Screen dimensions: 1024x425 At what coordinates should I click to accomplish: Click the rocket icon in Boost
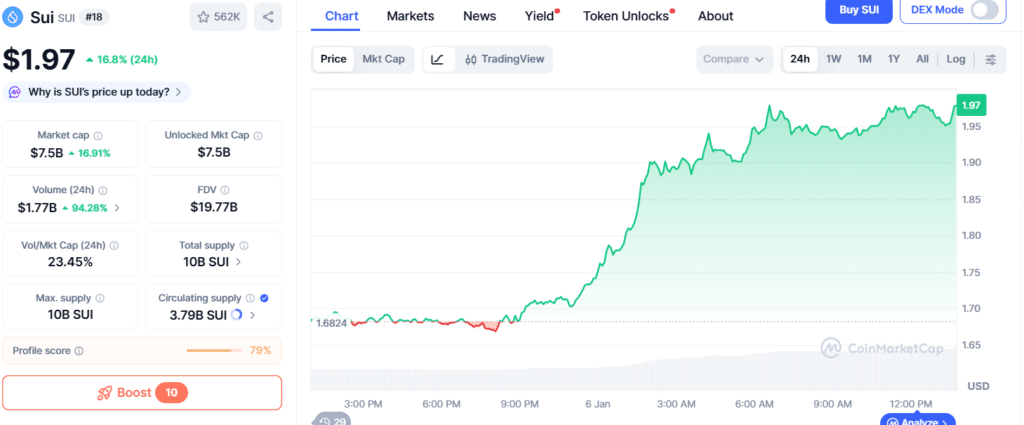tap(104, 392)
